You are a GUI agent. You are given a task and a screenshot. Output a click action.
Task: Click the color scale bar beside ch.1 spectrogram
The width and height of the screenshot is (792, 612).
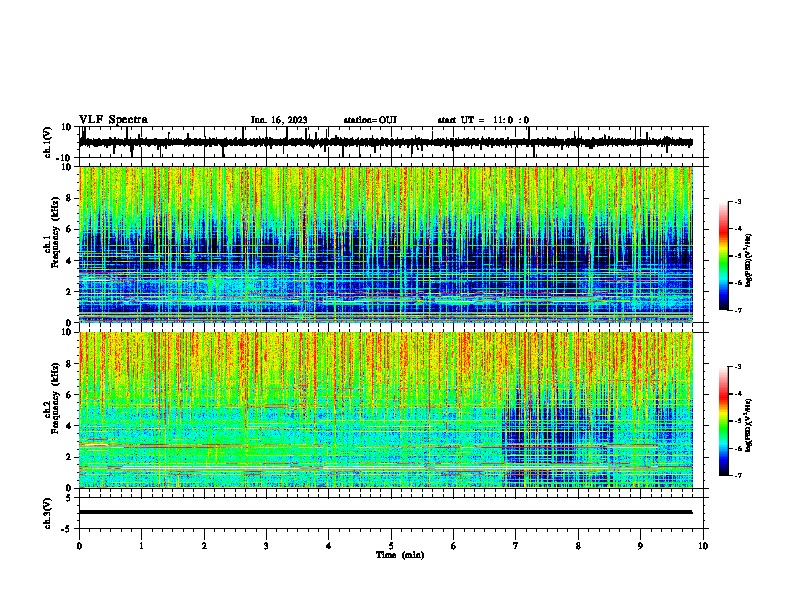724,256
